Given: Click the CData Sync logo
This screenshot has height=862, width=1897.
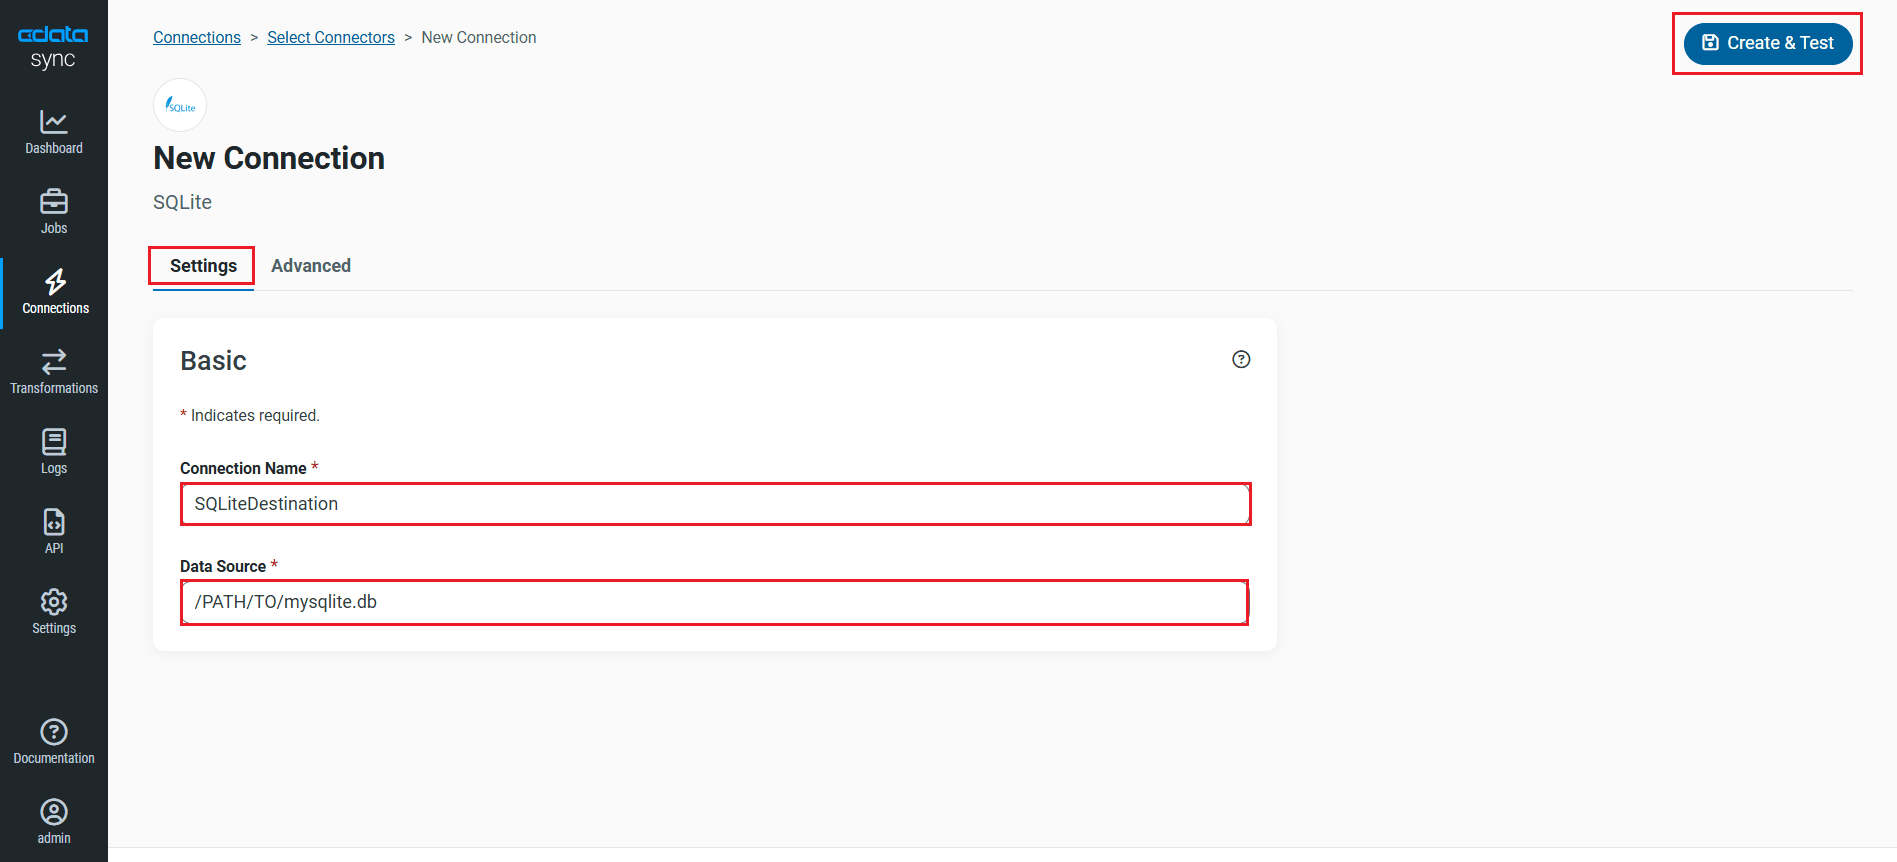Looking at the screenshot, I should point(53,47).
